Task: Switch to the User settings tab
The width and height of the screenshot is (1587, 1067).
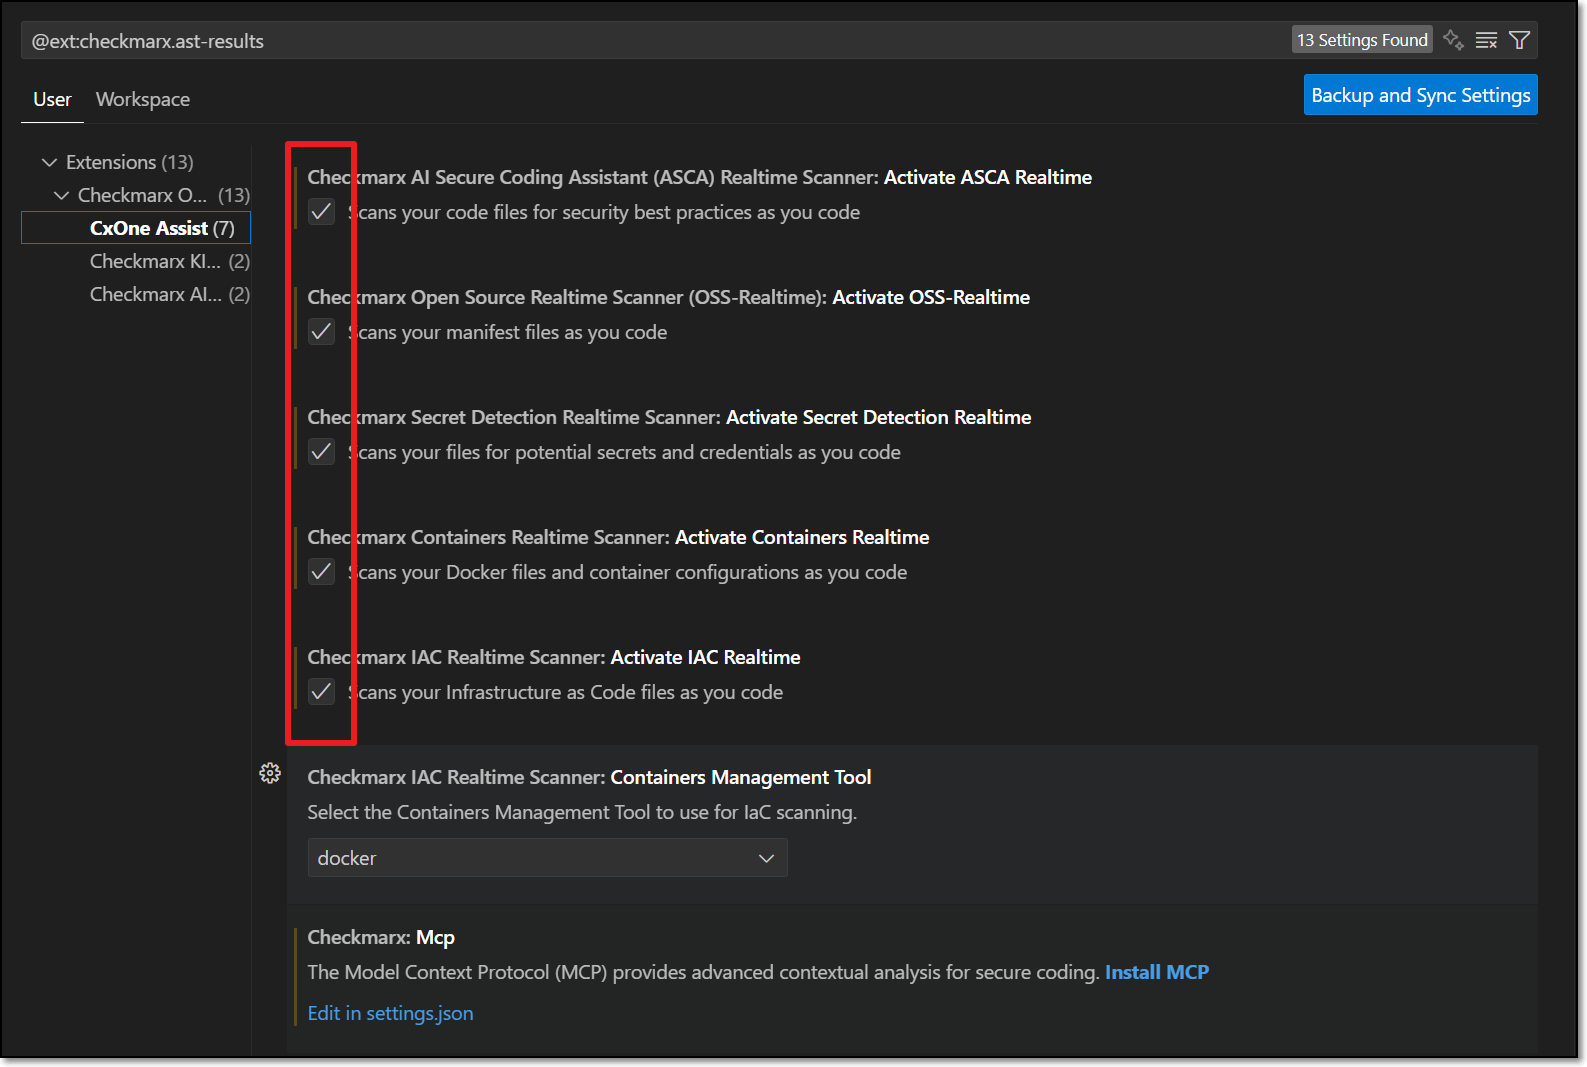Action: pos(52,99)
